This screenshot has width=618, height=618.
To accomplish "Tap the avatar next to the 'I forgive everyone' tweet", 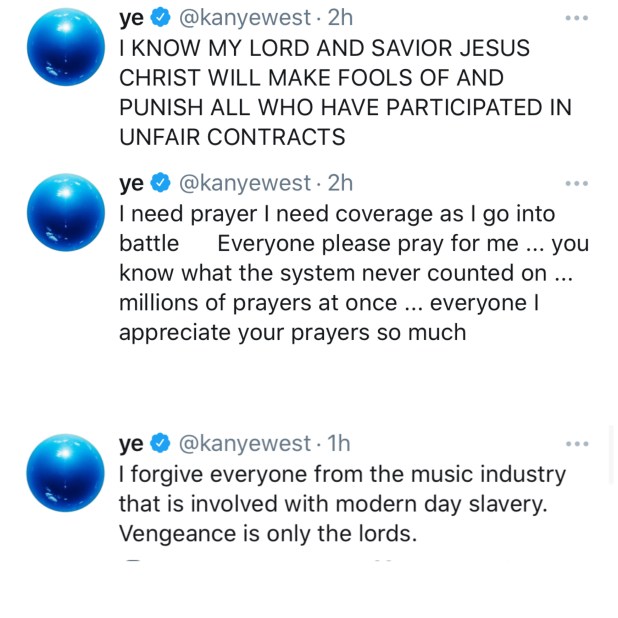I will 66,472.
